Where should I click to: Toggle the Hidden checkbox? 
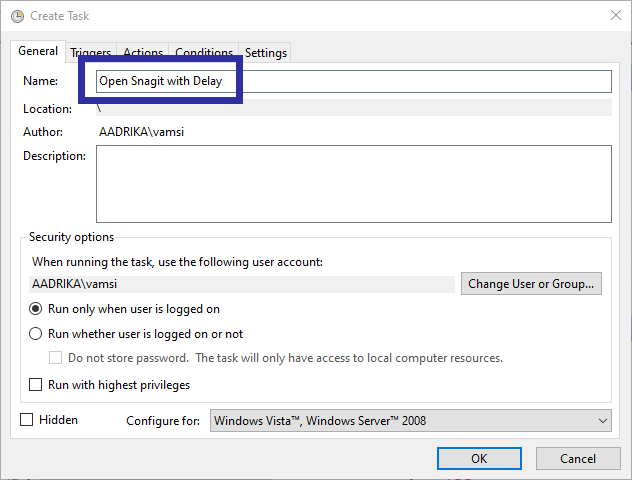(x=27, y=420)
